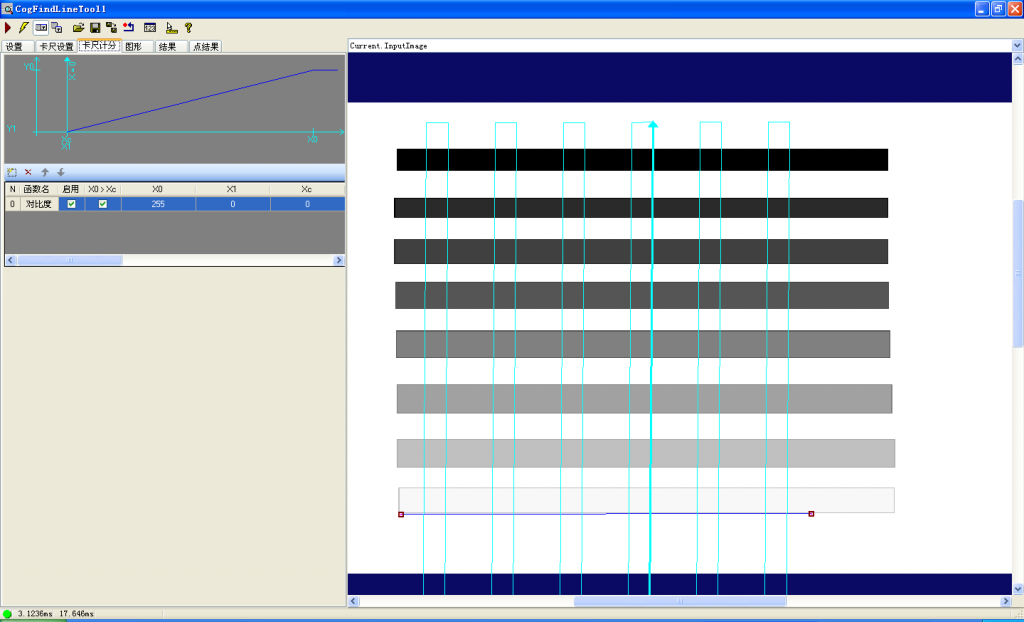Click the X1 column header
This screenshot has height=622, width=1024.
coord(232,189)
